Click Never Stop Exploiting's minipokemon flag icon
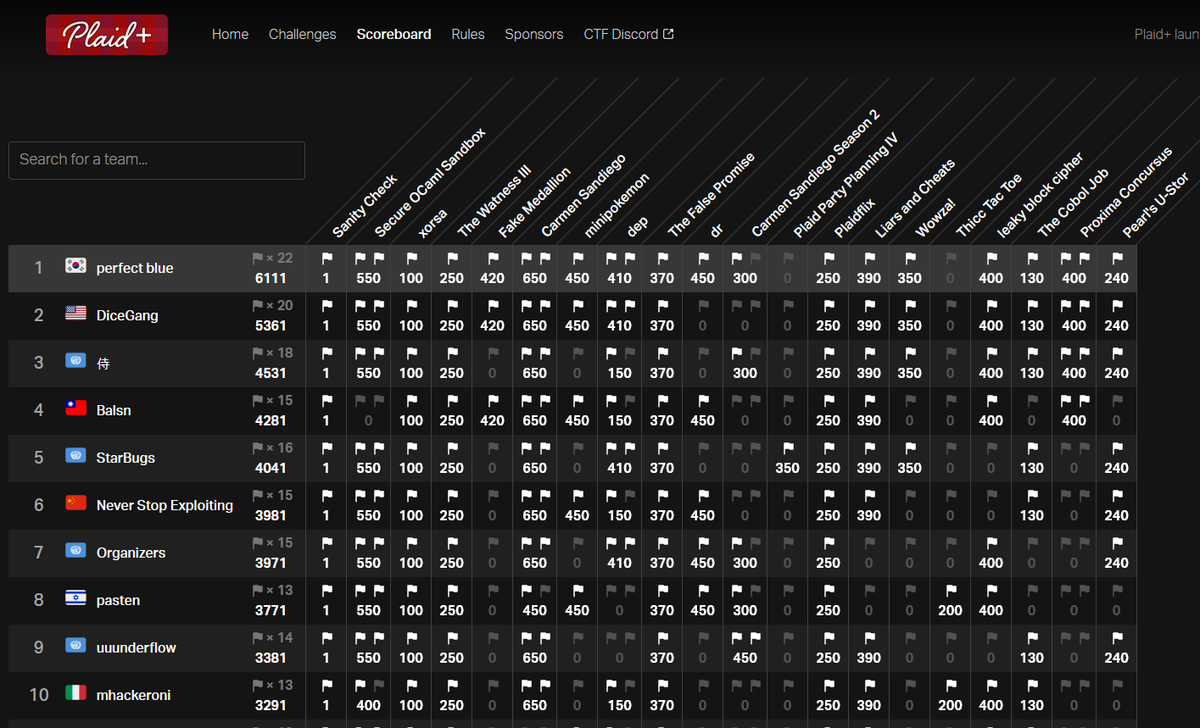The height and width of the screenshot is (728, 1200). 577,495
